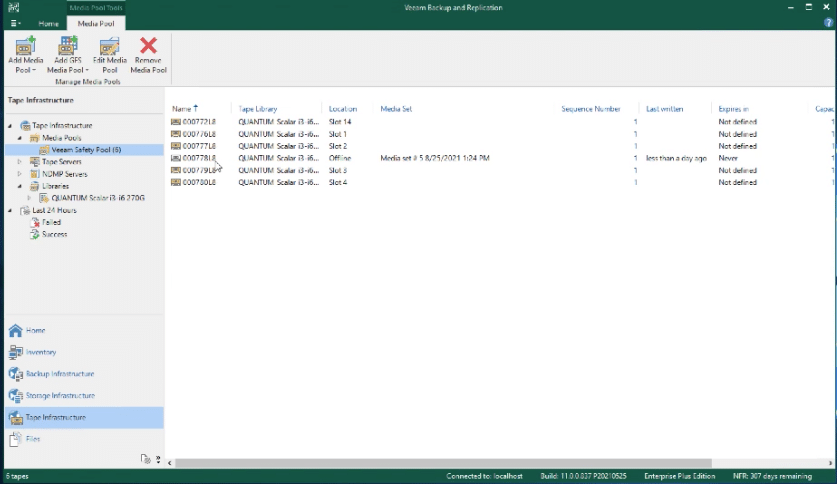Click the Edit Media Pool icon
837x484 pixels.
coord(109,46)
